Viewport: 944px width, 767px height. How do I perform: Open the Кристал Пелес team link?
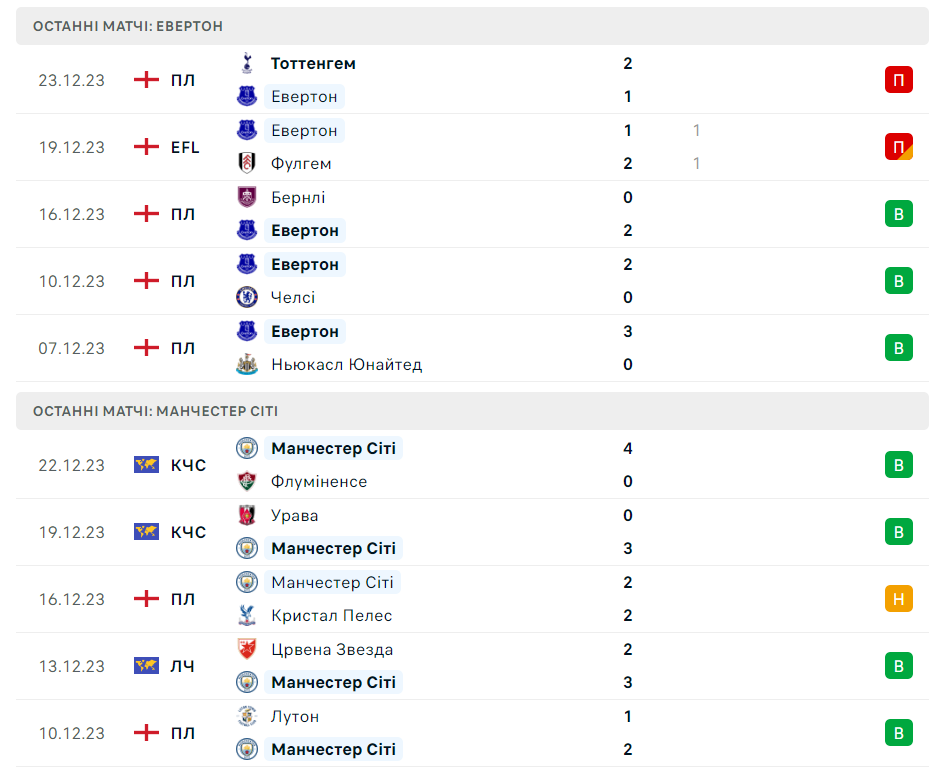coord(331,616)
